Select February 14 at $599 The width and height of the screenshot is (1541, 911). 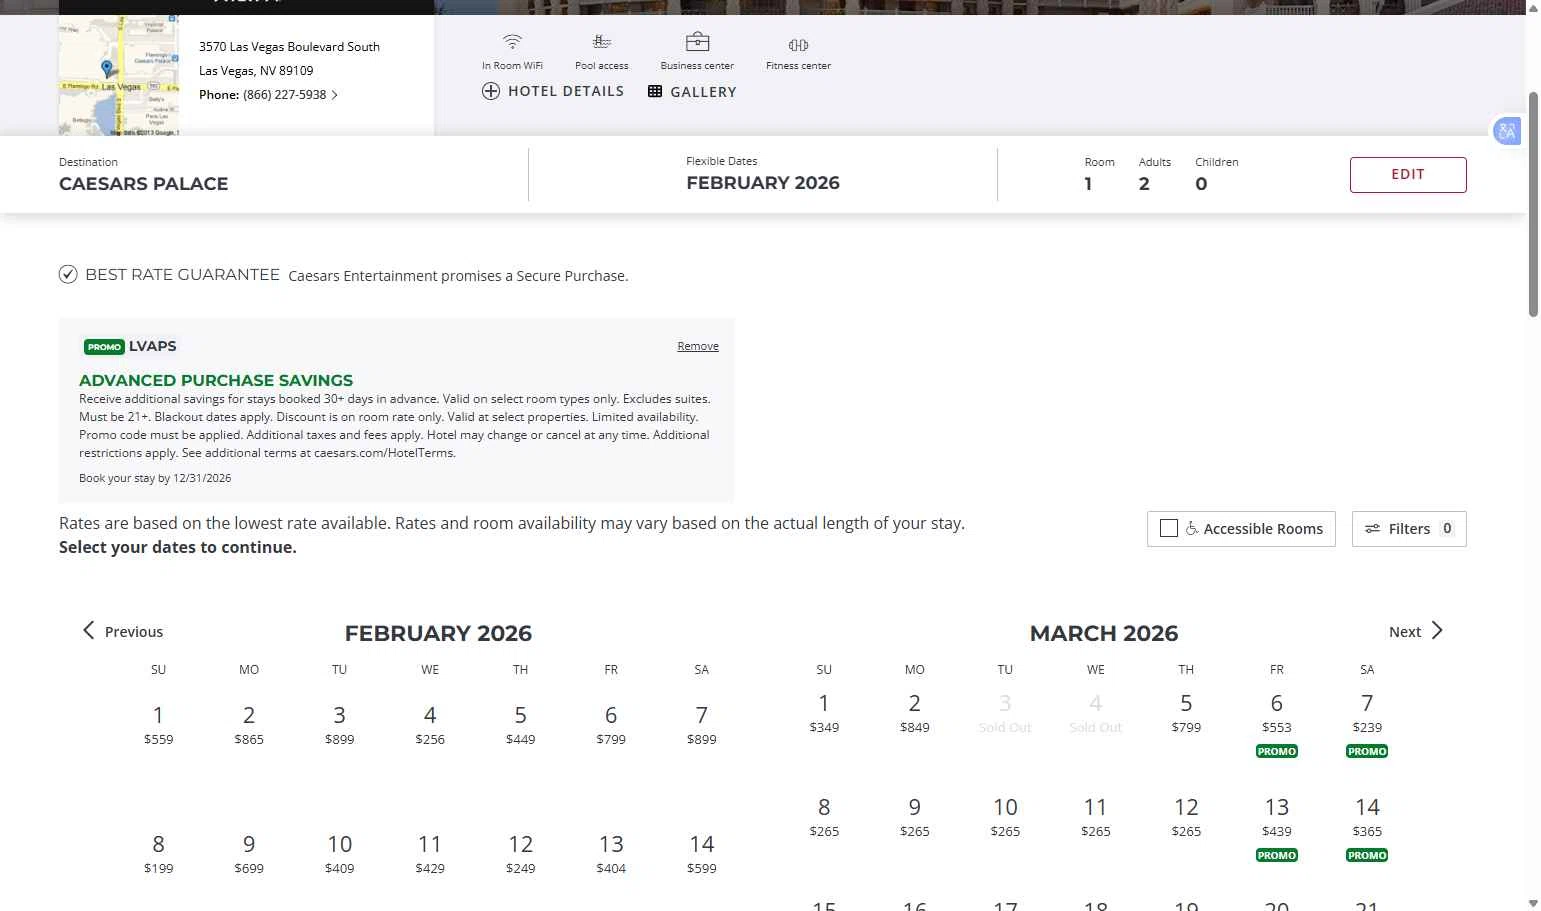702,854
